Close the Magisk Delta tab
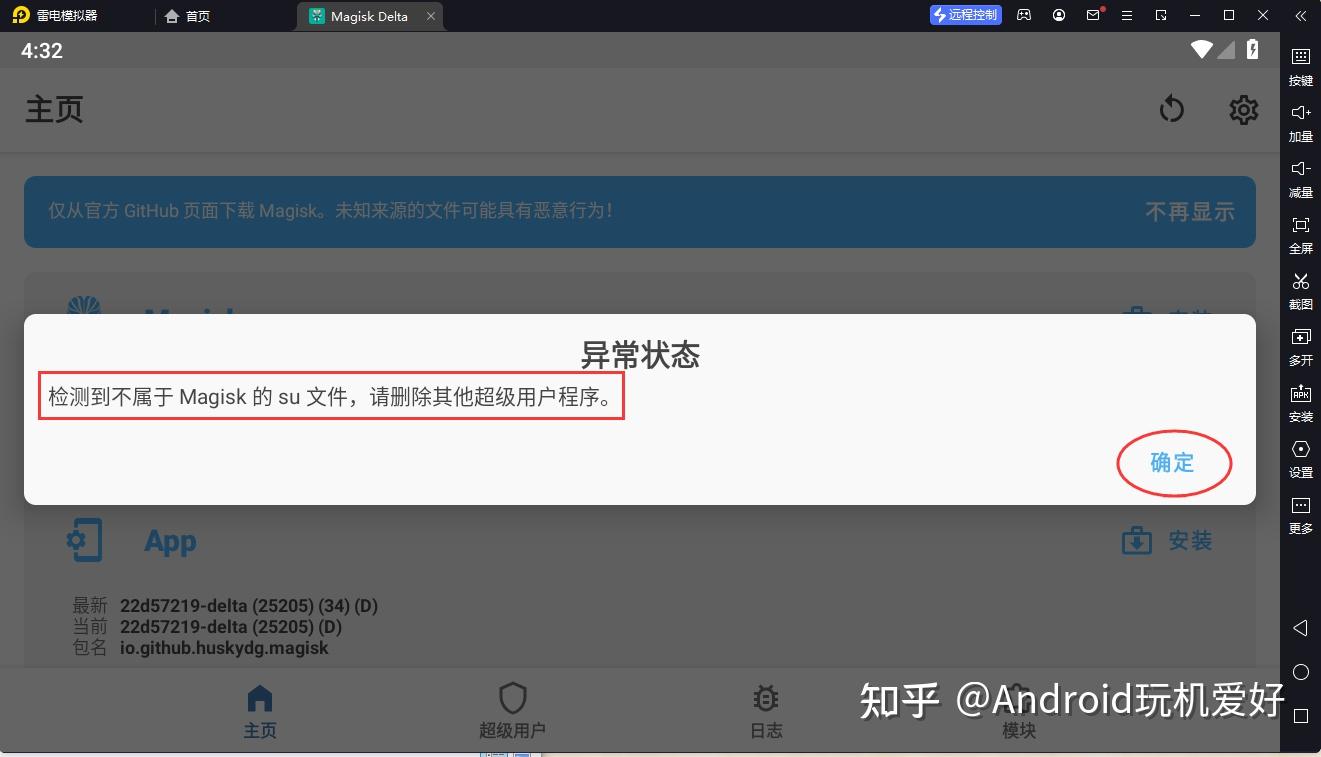 431,16
